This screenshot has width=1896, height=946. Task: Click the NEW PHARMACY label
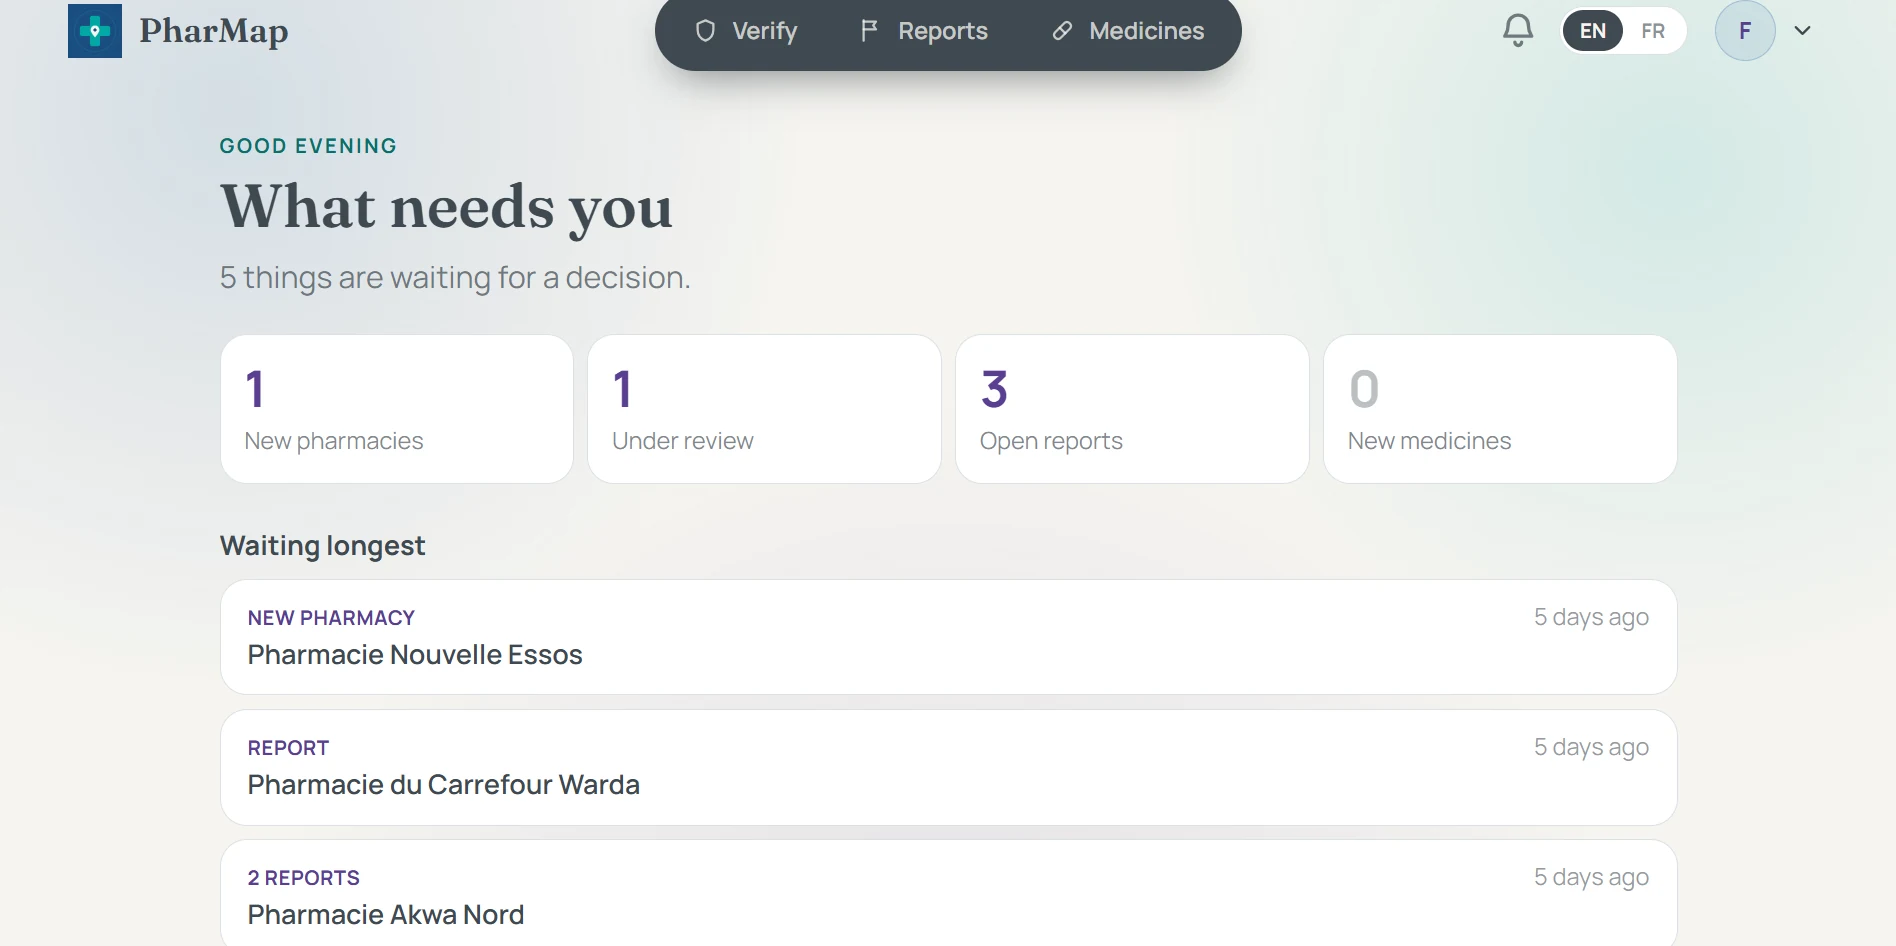click(331, 618)
